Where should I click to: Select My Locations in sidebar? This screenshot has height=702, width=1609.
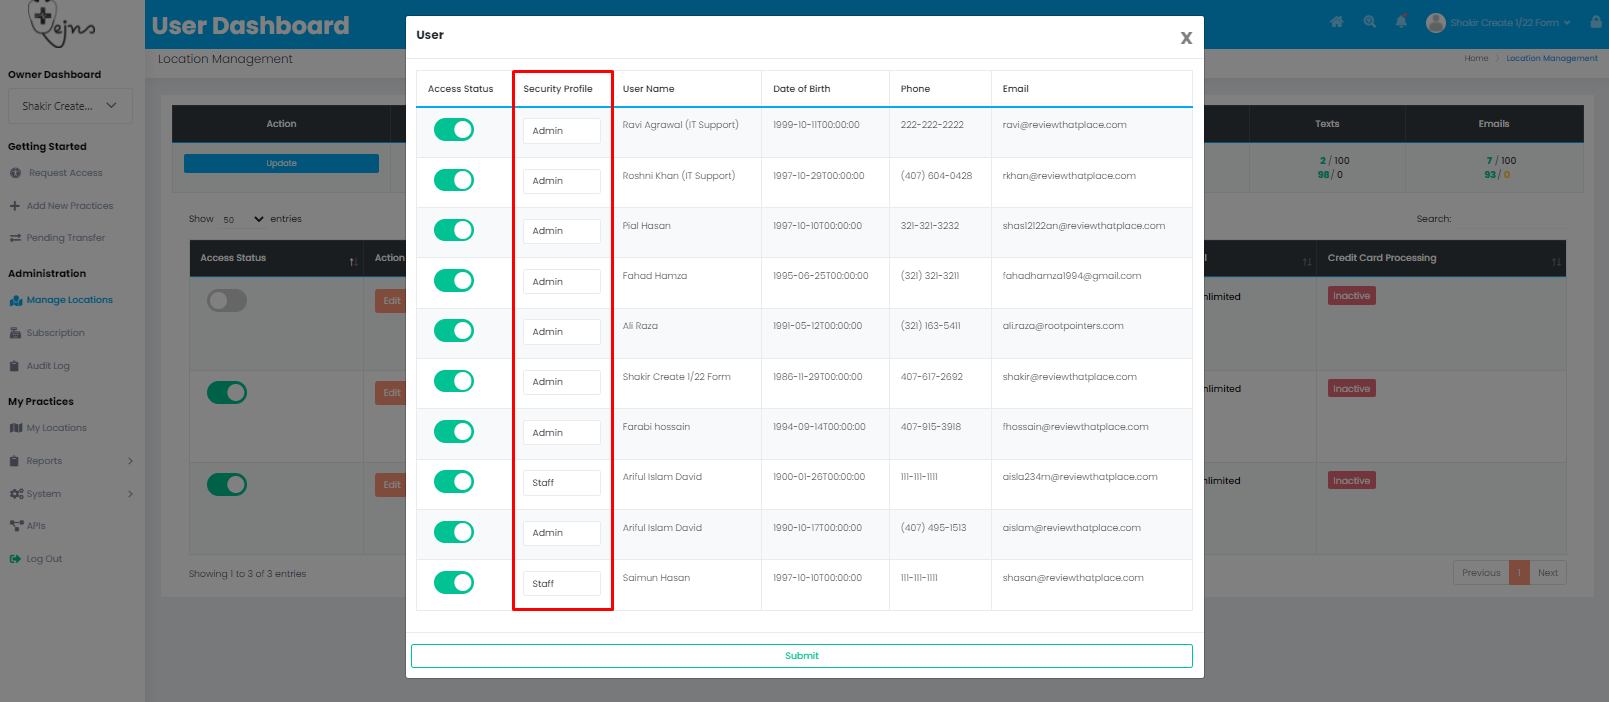(x=56, y=428)
